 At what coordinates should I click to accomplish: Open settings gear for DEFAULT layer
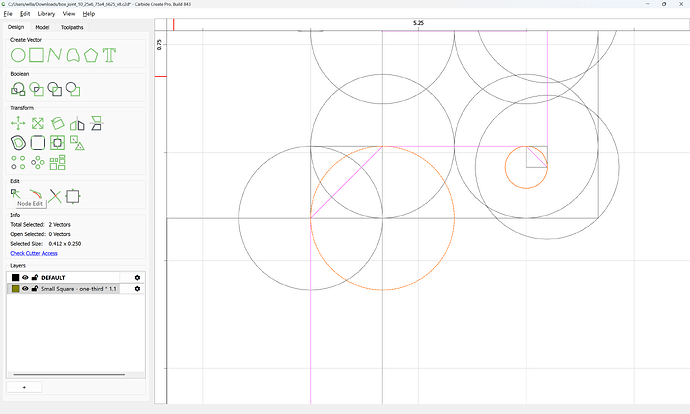(x=137, y=278)
